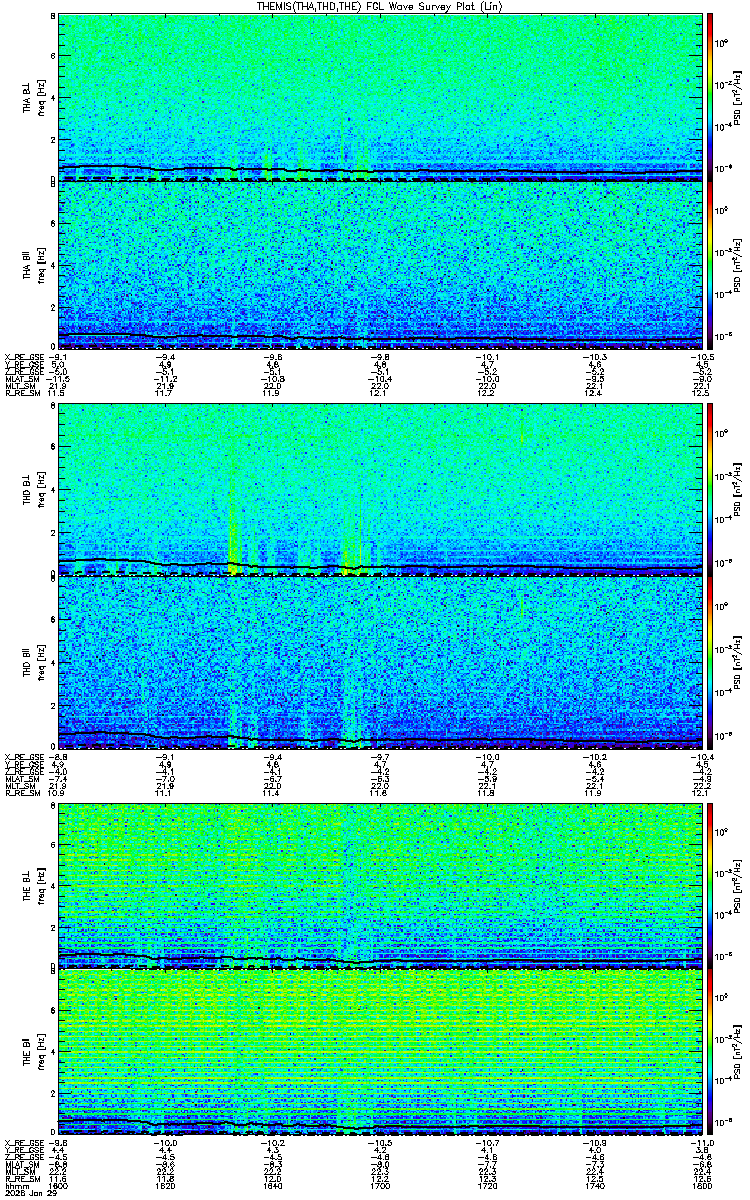Select the THA B⊥ spectrogram panel
The width and height of the screenshot is (750, 1200).
pos(381,96)
